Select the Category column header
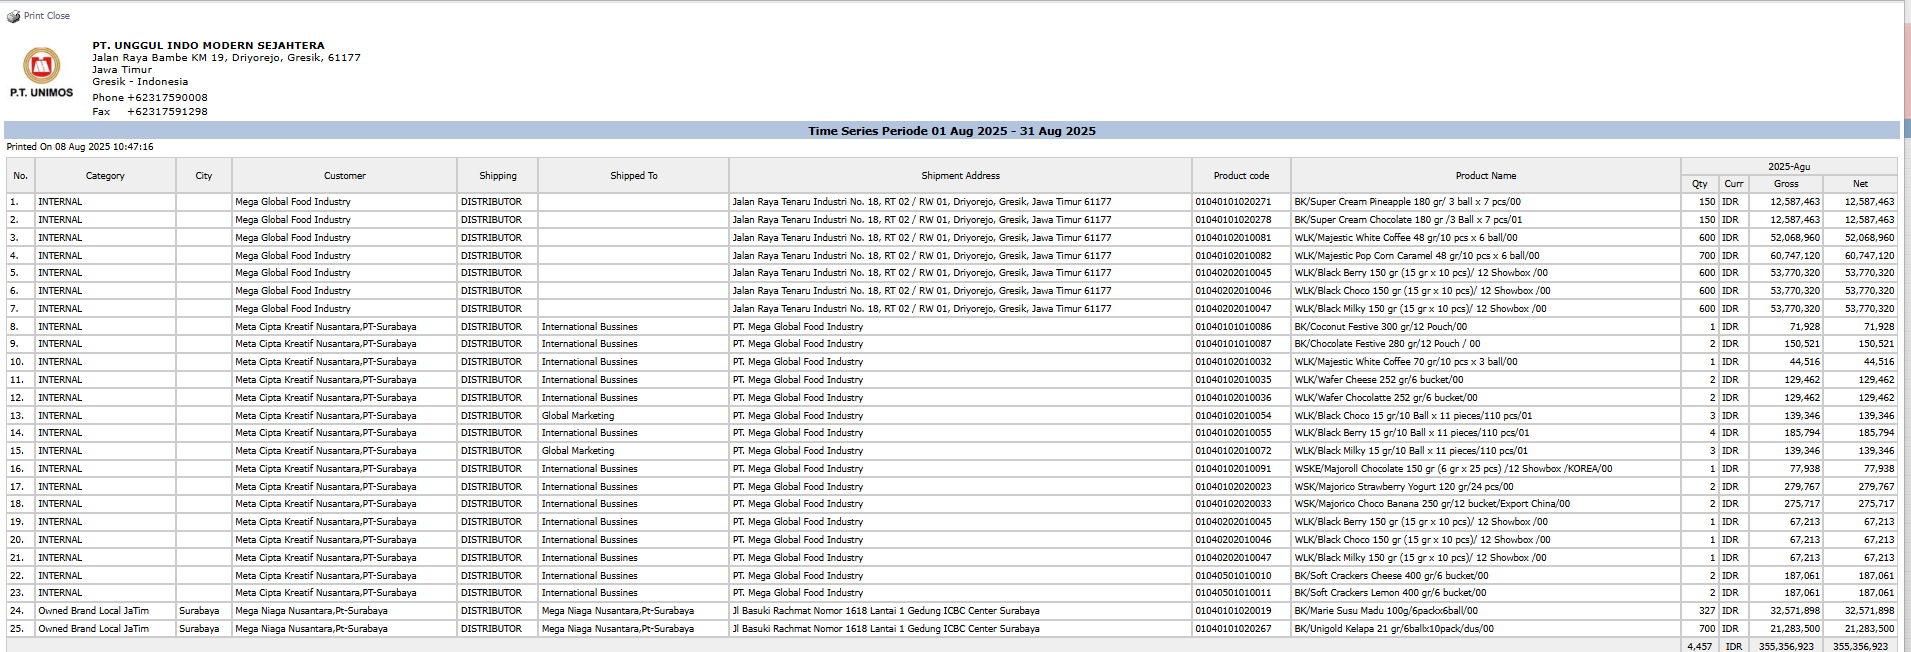 click(105, 176)
